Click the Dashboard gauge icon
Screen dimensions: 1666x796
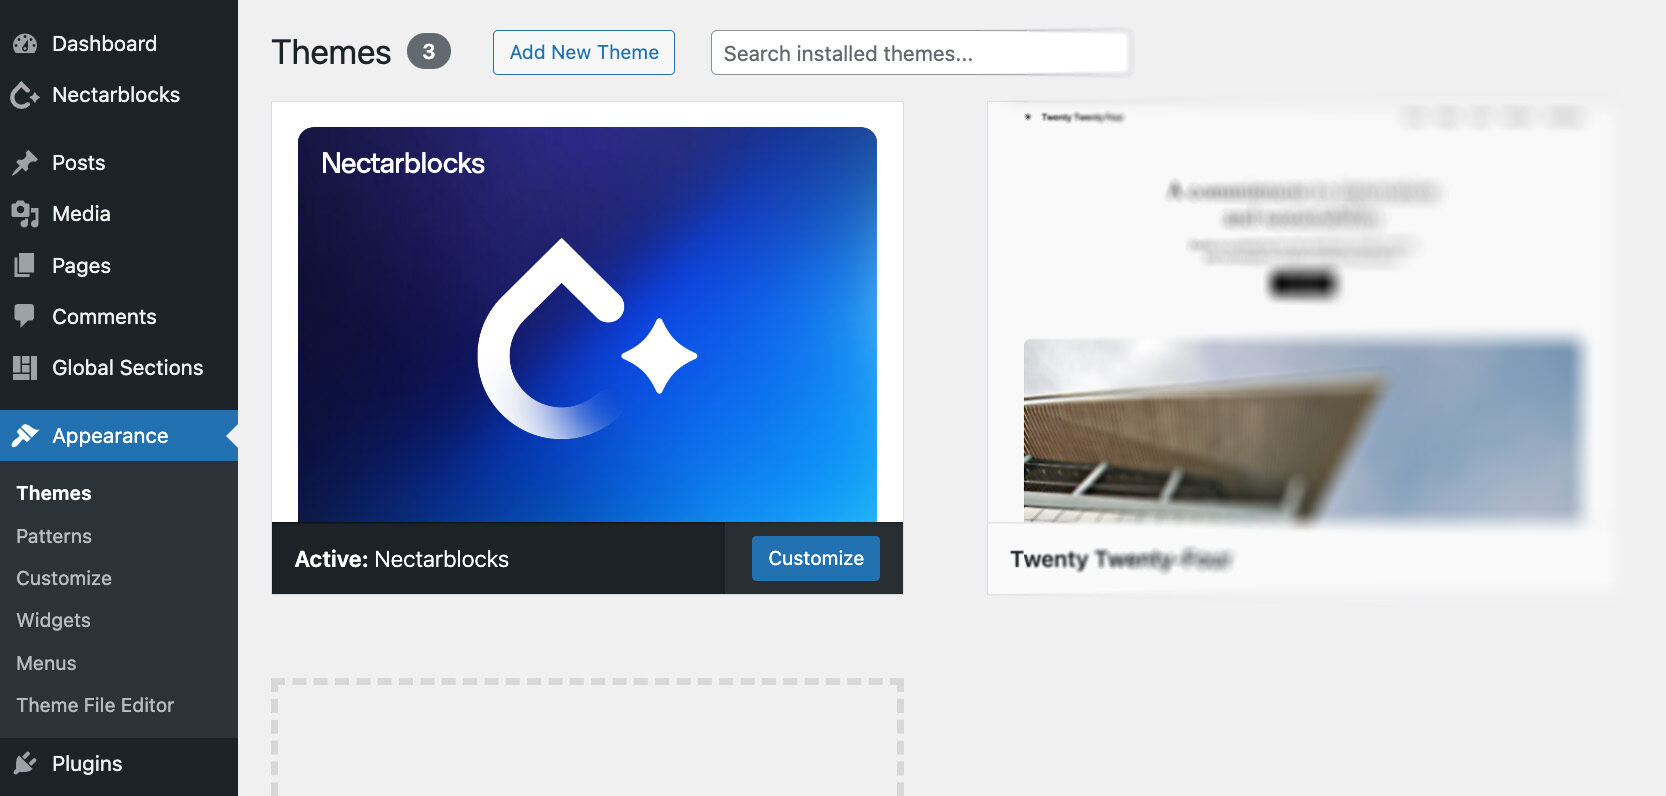25,44
